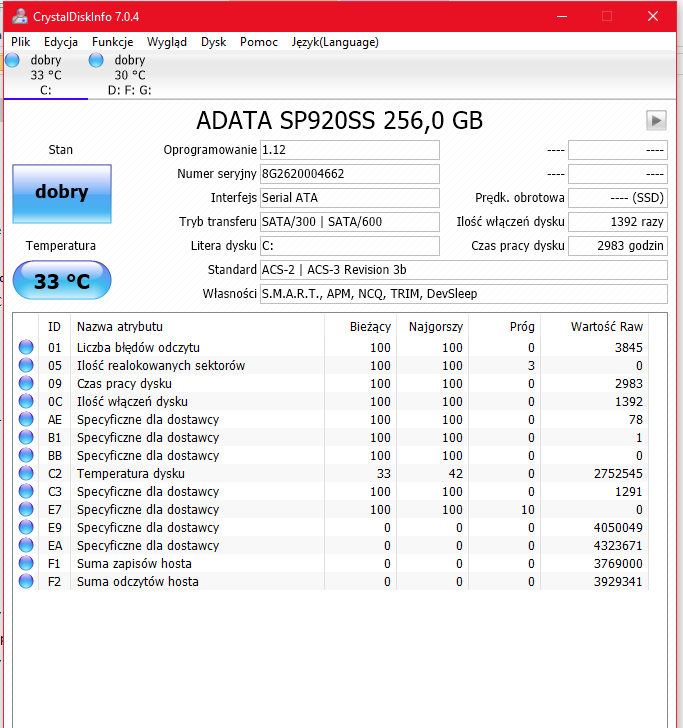
Task: Click raw value 4050049
Action: point(618,527)
